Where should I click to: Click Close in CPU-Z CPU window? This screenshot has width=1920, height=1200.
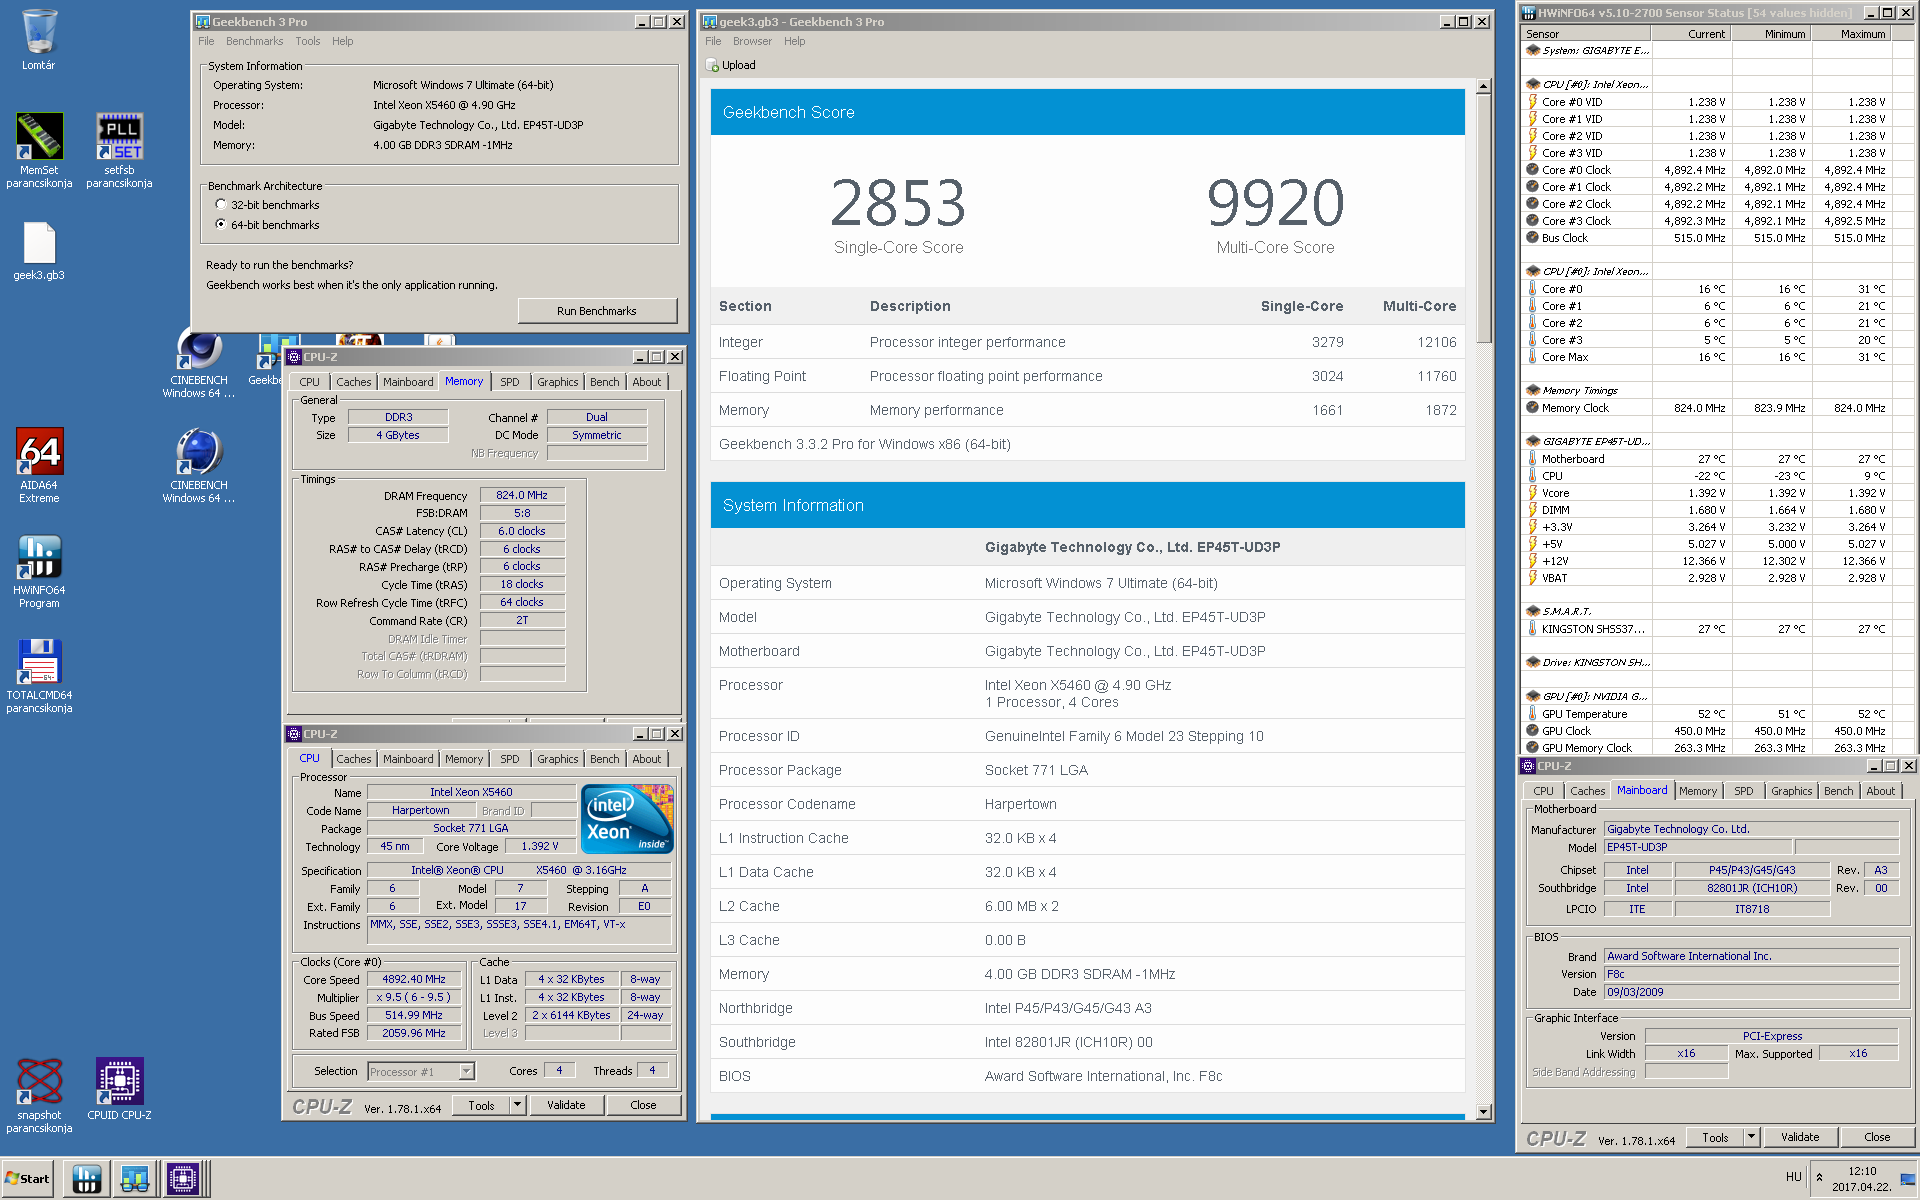(643, 1105)
